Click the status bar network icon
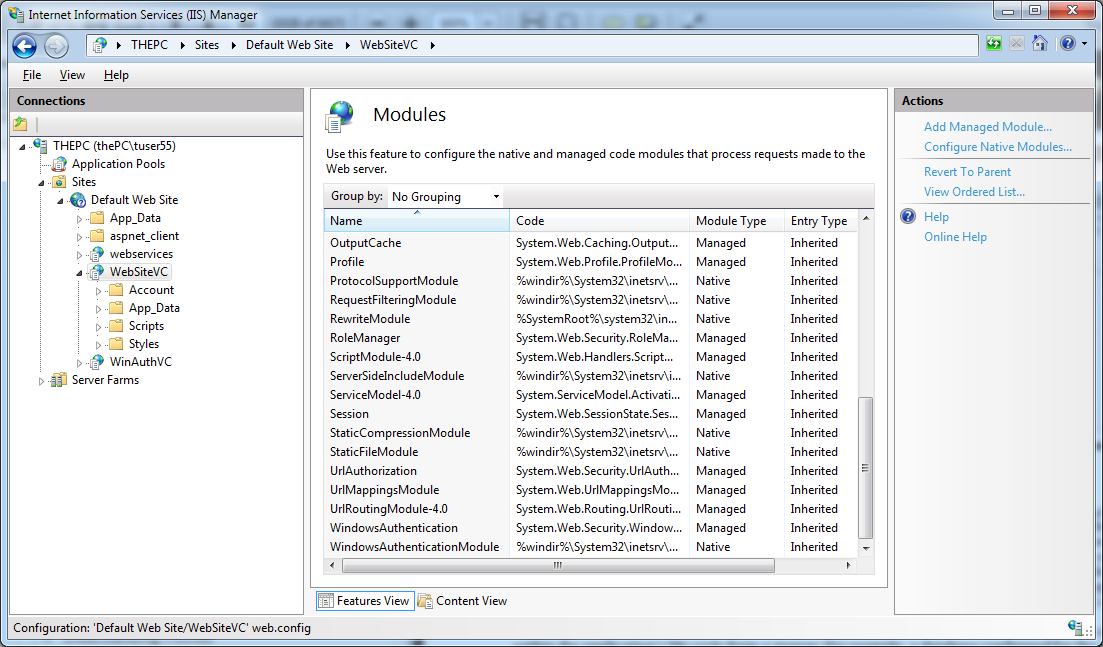The width and height of the screenshot is (1103, 647). tap(1076, 627)
